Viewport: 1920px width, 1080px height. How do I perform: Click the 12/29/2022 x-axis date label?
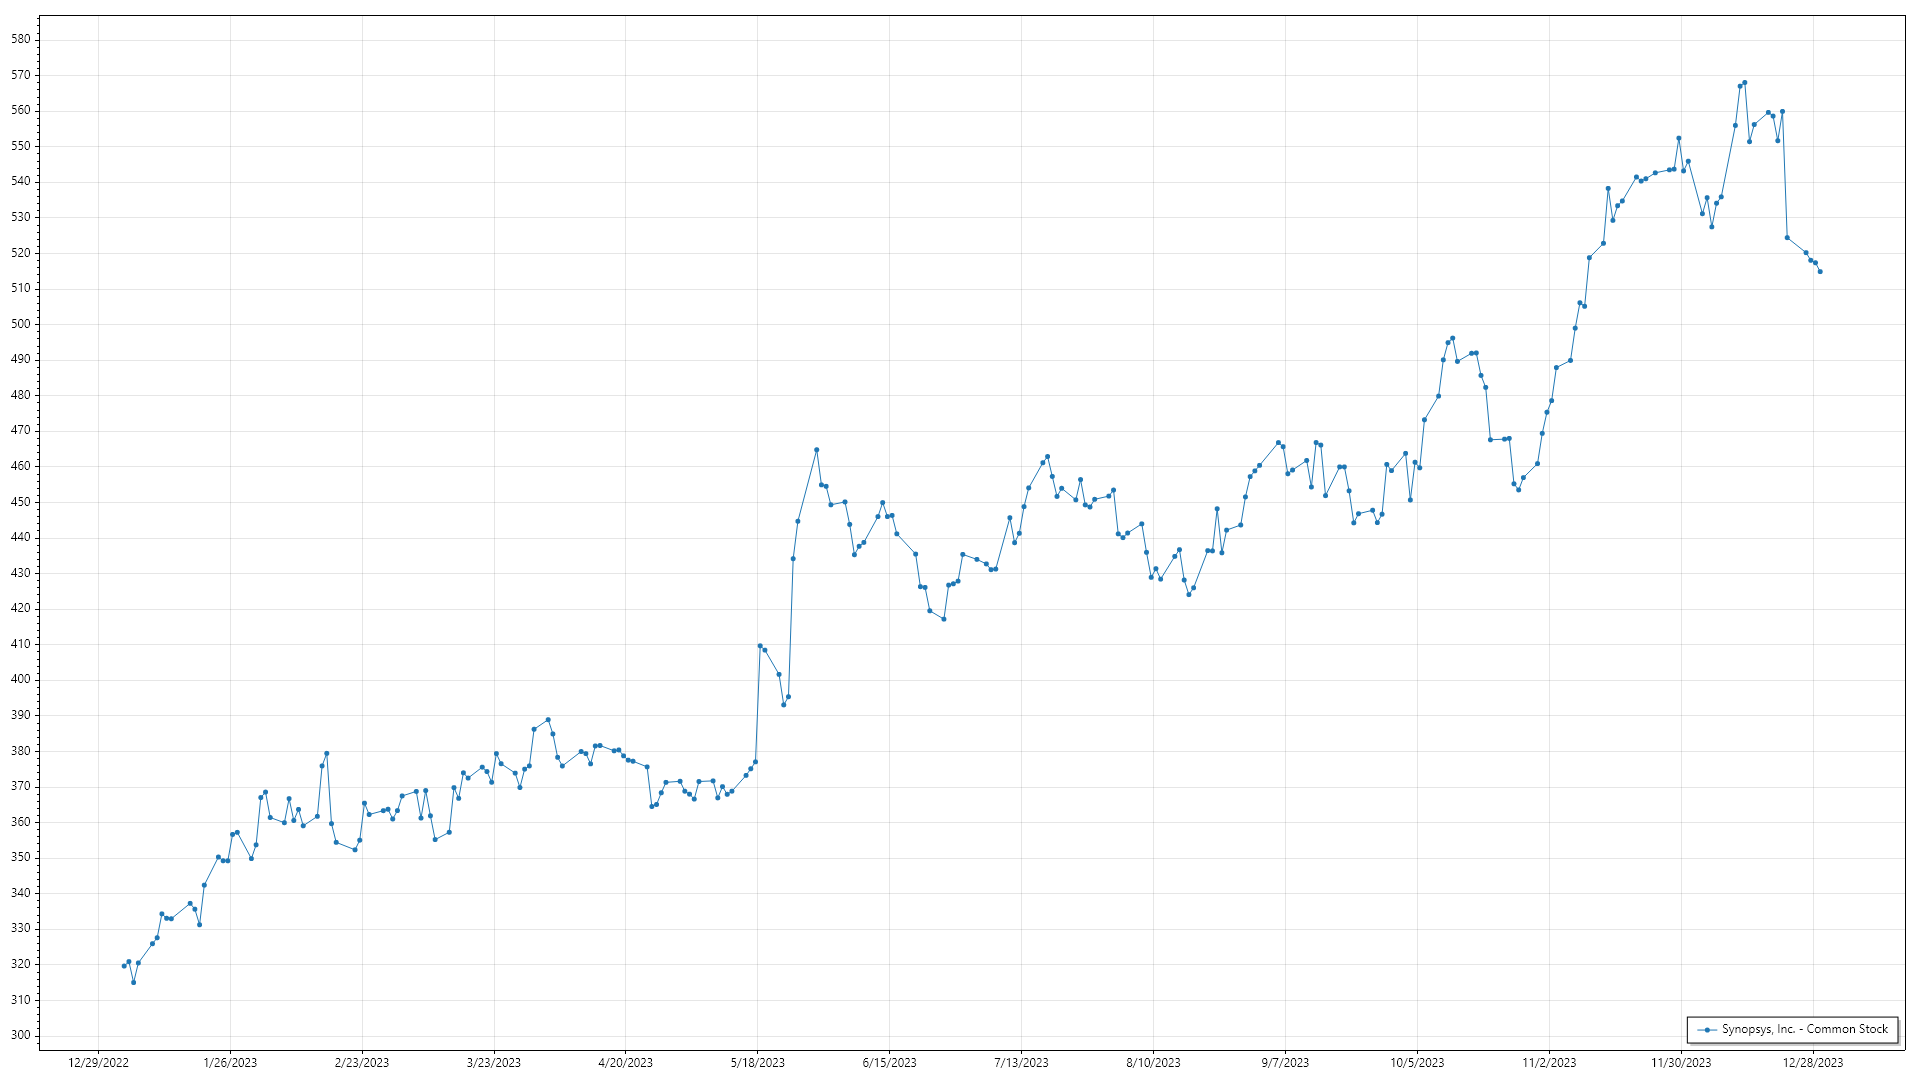pos(98,1063)
